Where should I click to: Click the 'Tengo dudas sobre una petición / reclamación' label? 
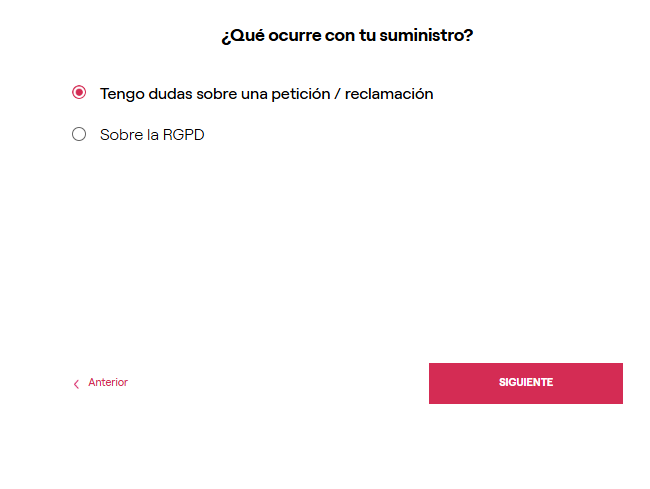[x=267, y=94]
